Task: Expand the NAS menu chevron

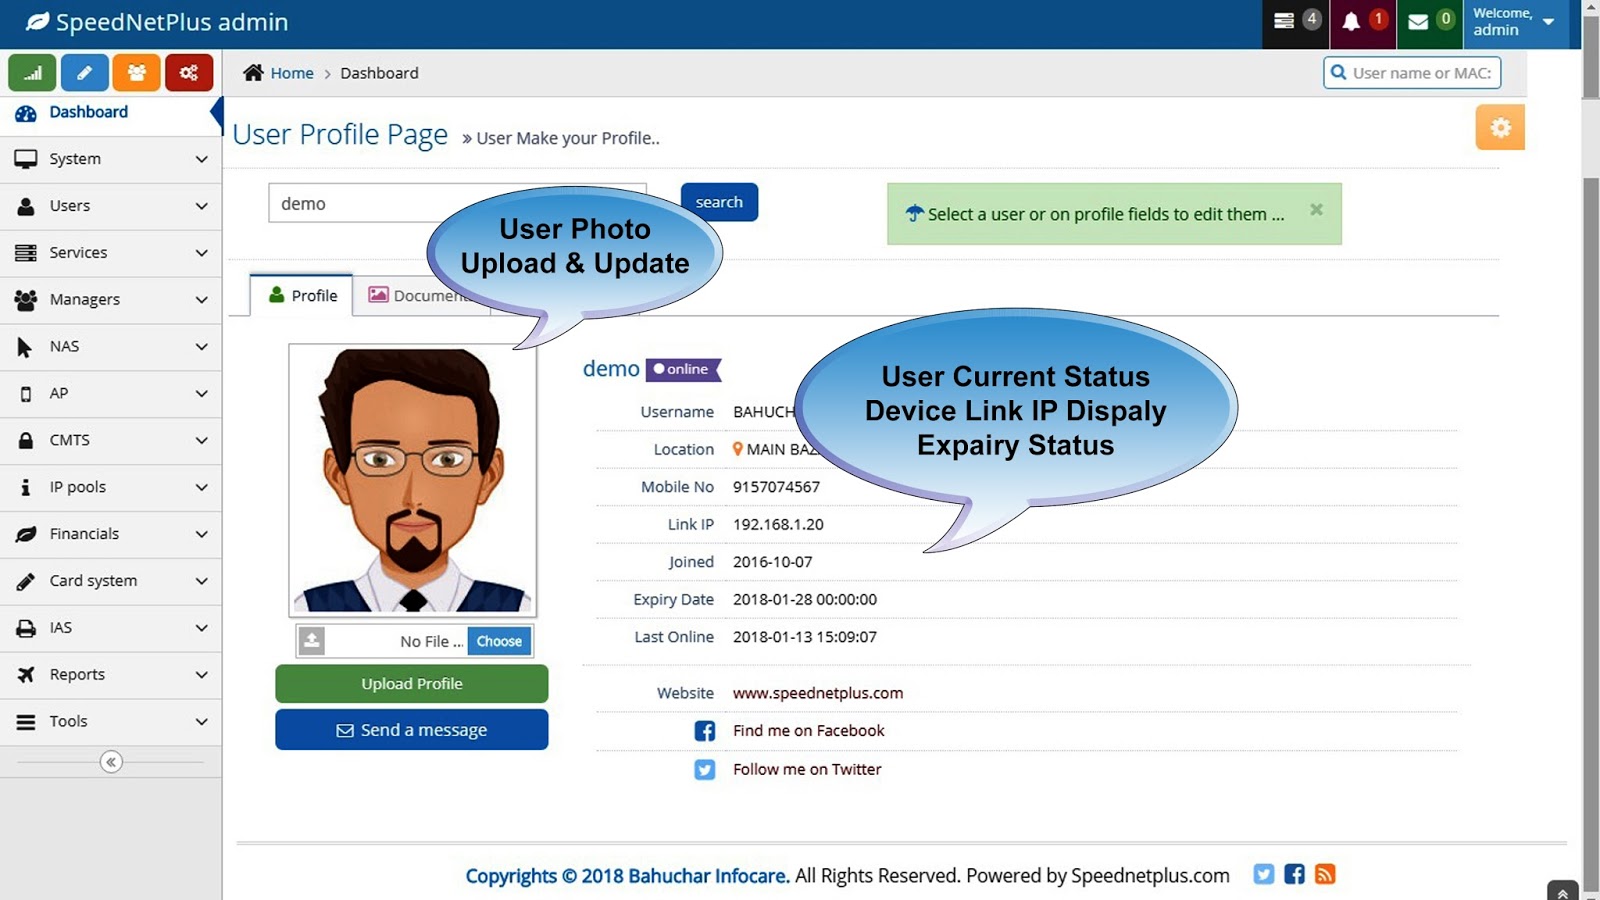Action: [x=201, y=347]
